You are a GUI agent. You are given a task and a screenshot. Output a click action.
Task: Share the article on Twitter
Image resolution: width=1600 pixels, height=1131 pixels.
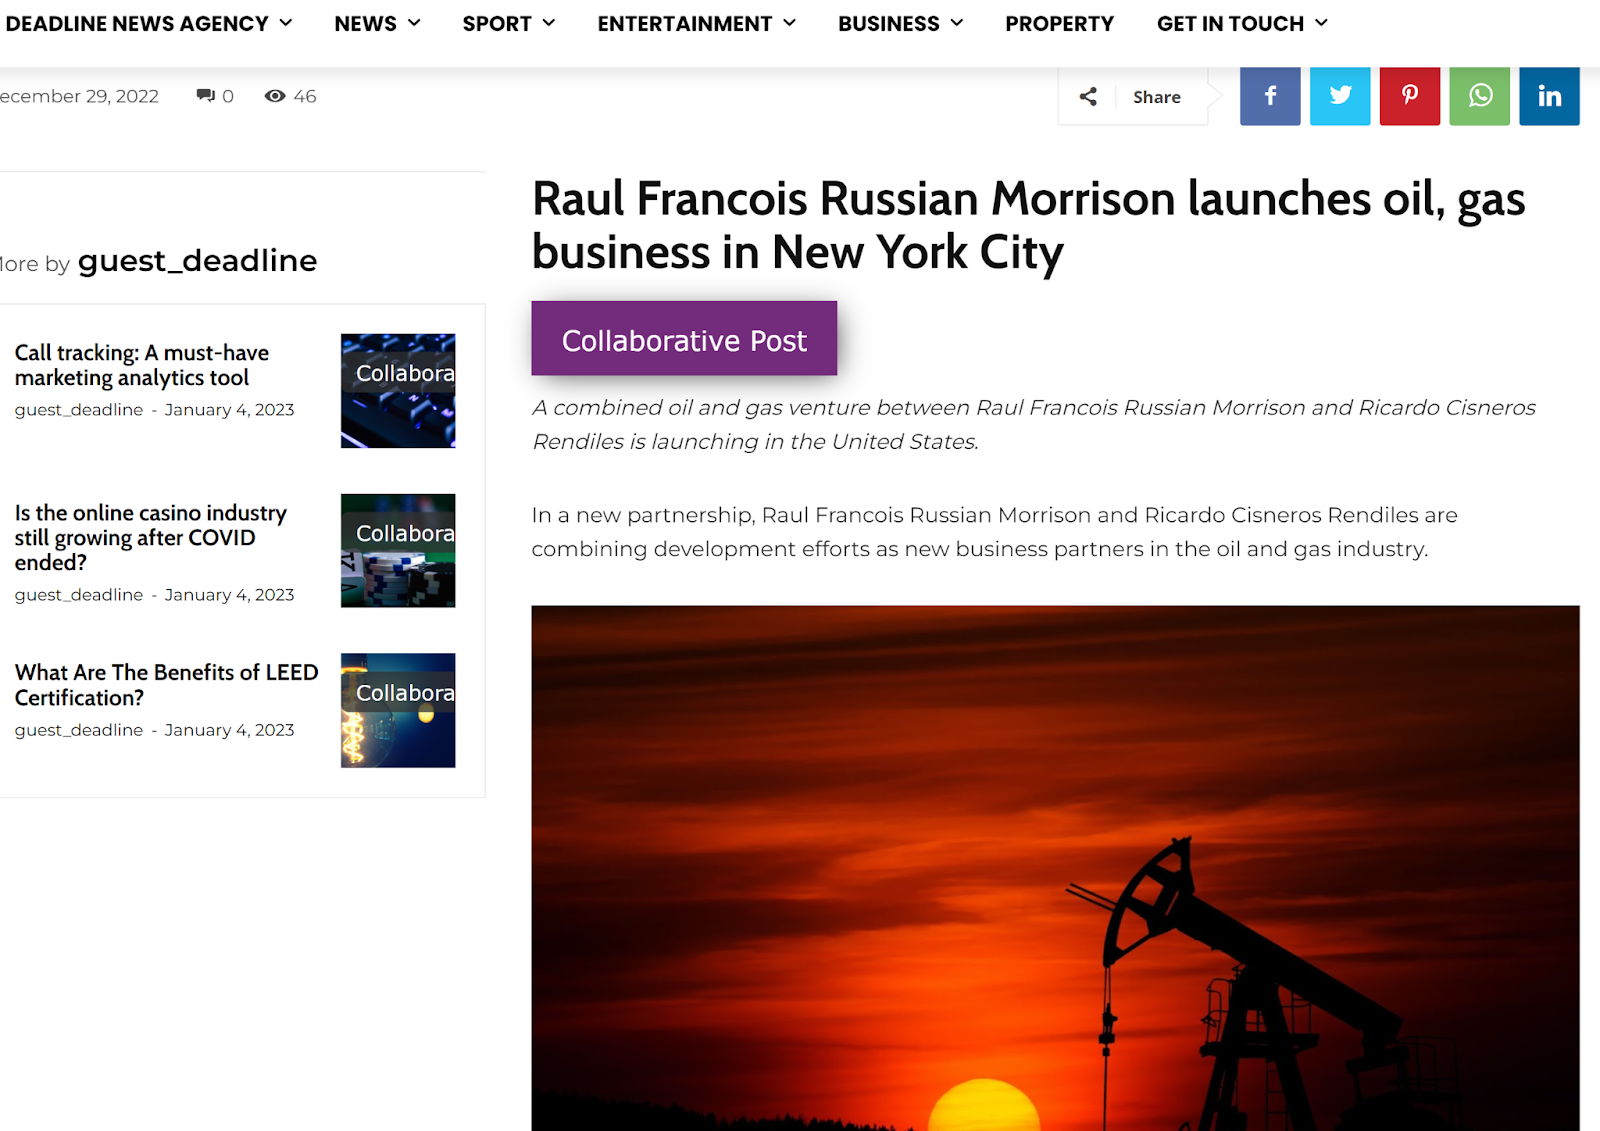tap(1340, 96)
